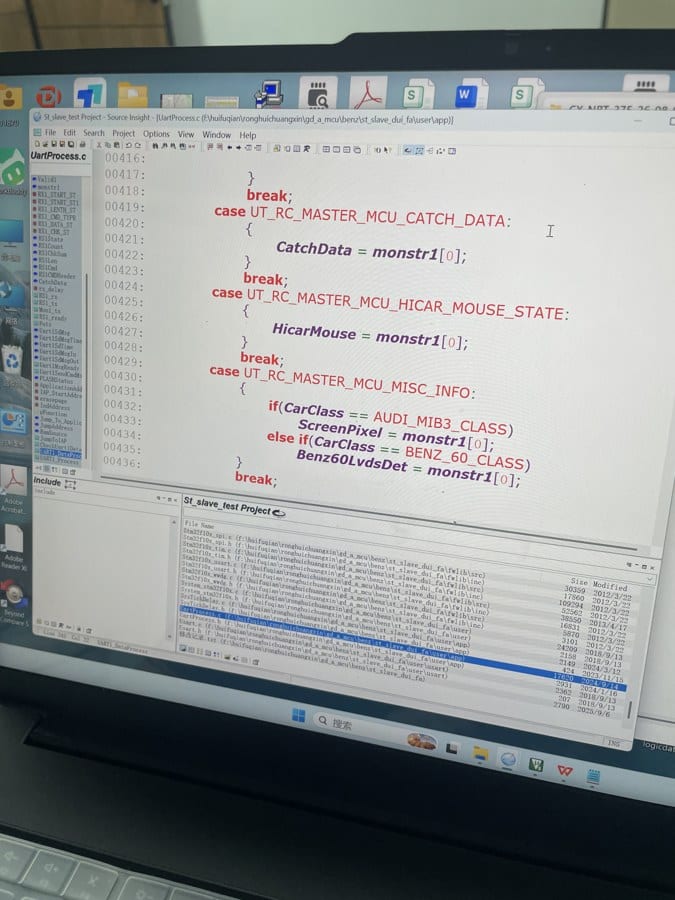This screenshot has height=900, width=675.
Task: Click the sort icon under symbol list
Action: click(x=53, y=469)
